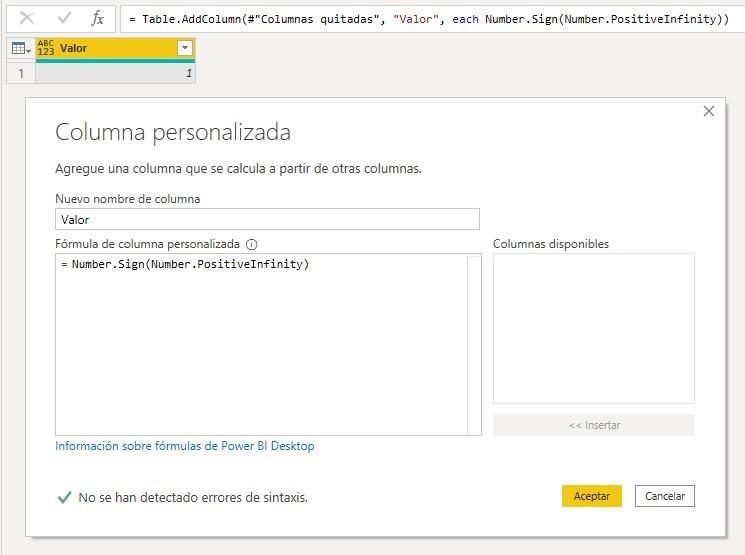This screenshot has width=745, height=555.
Task: Click the cell containing value 1
Action: 115,73
